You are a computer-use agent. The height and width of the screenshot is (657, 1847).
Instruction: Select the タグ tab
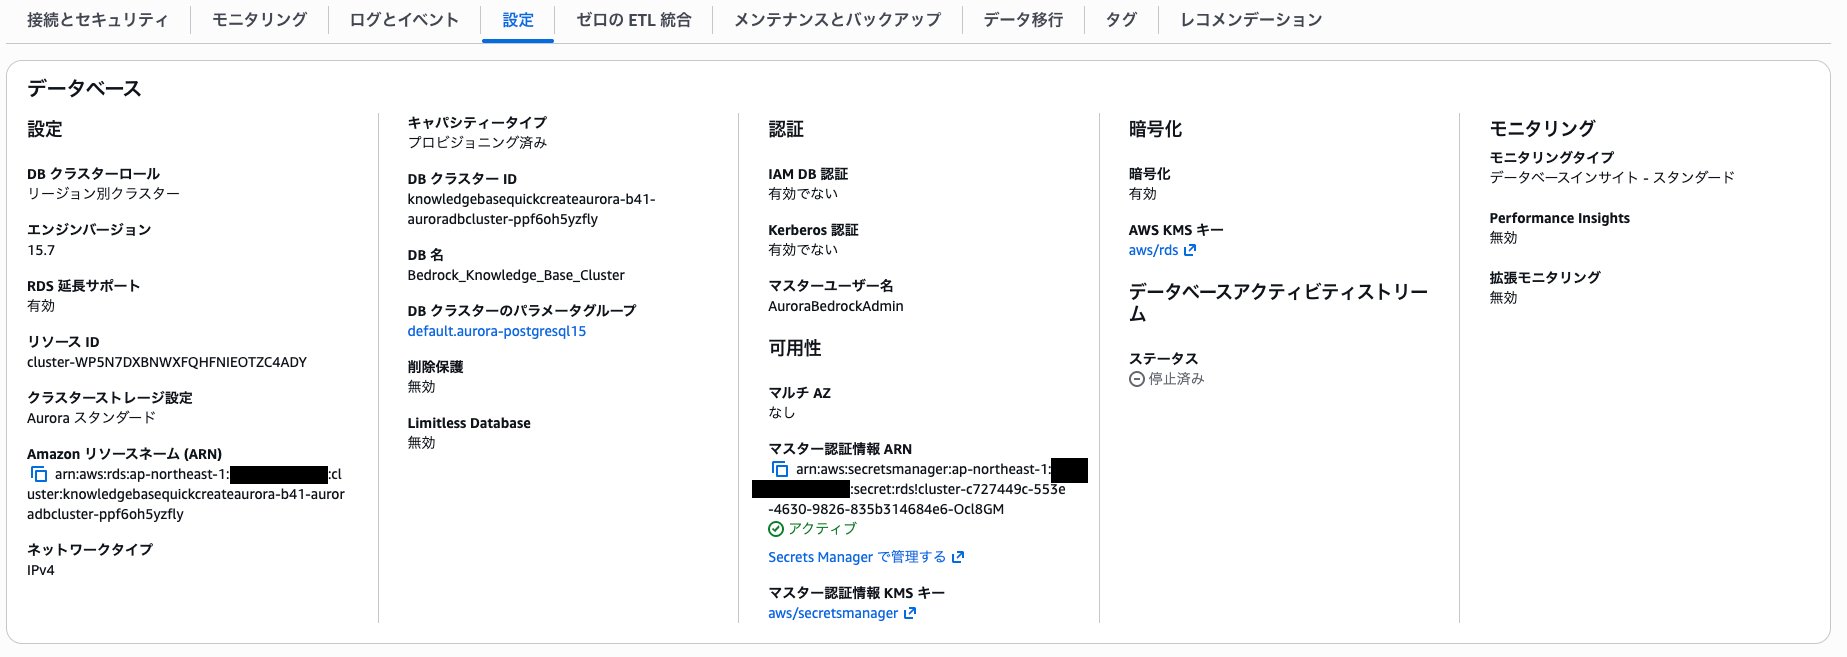click(x=1120, y=18)
